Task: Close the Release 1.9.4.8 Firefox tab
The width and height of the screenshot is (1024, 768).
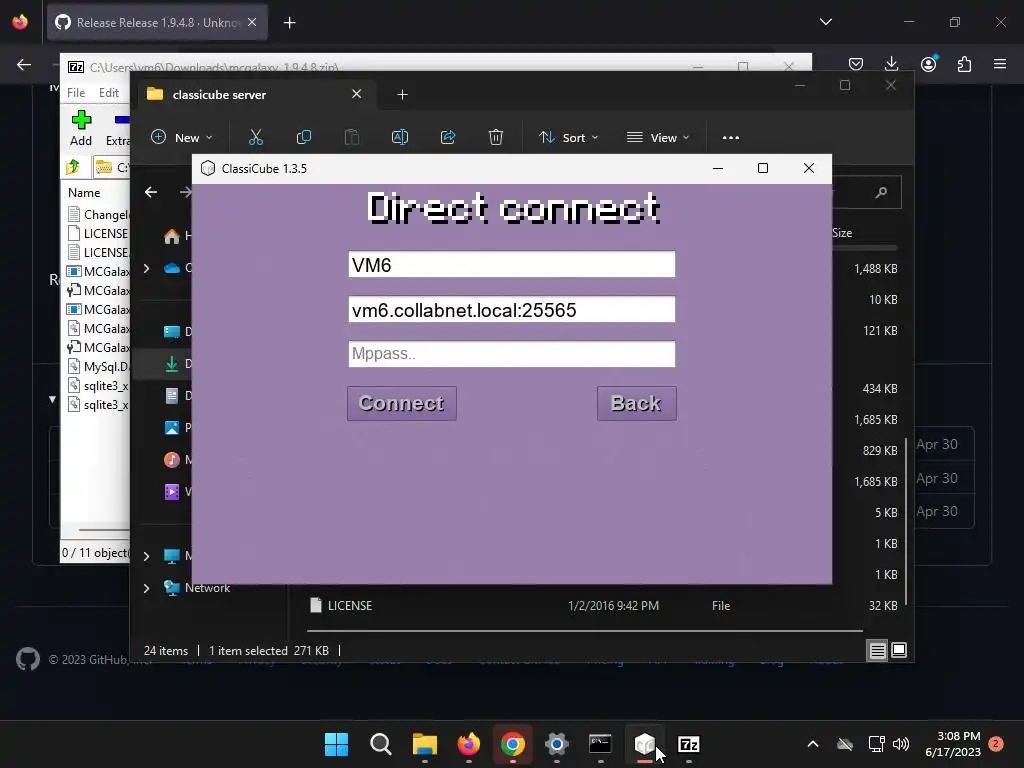Action: coord(252,22)
